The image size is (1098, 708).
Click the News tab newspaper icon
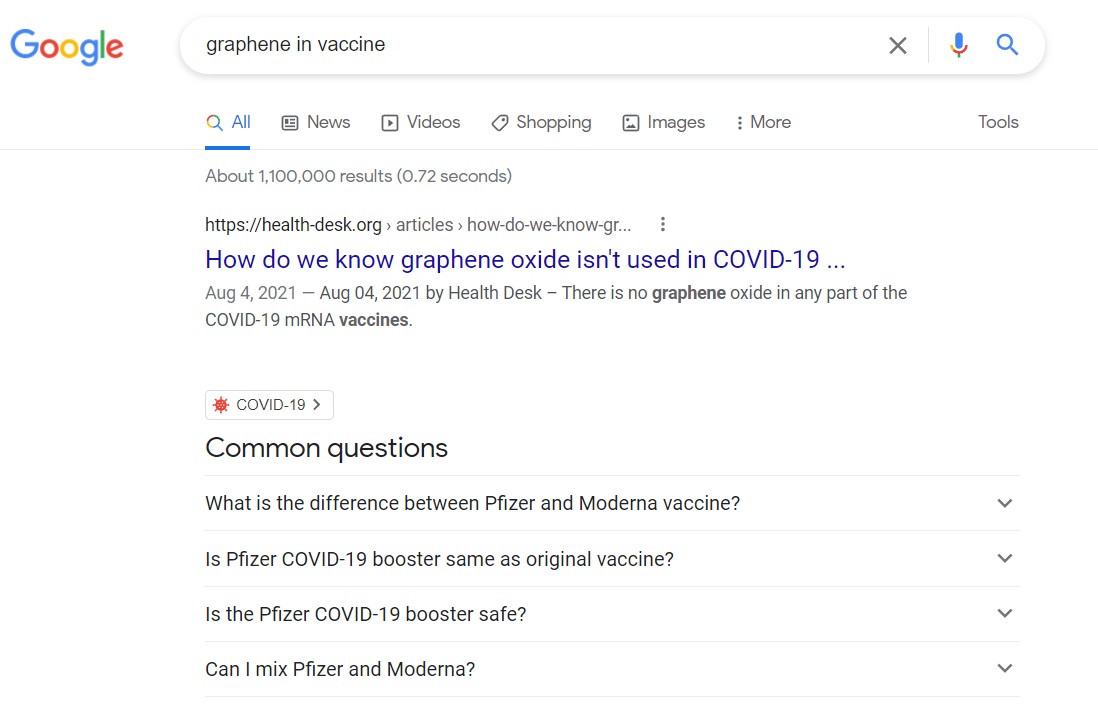coord(290,123)
